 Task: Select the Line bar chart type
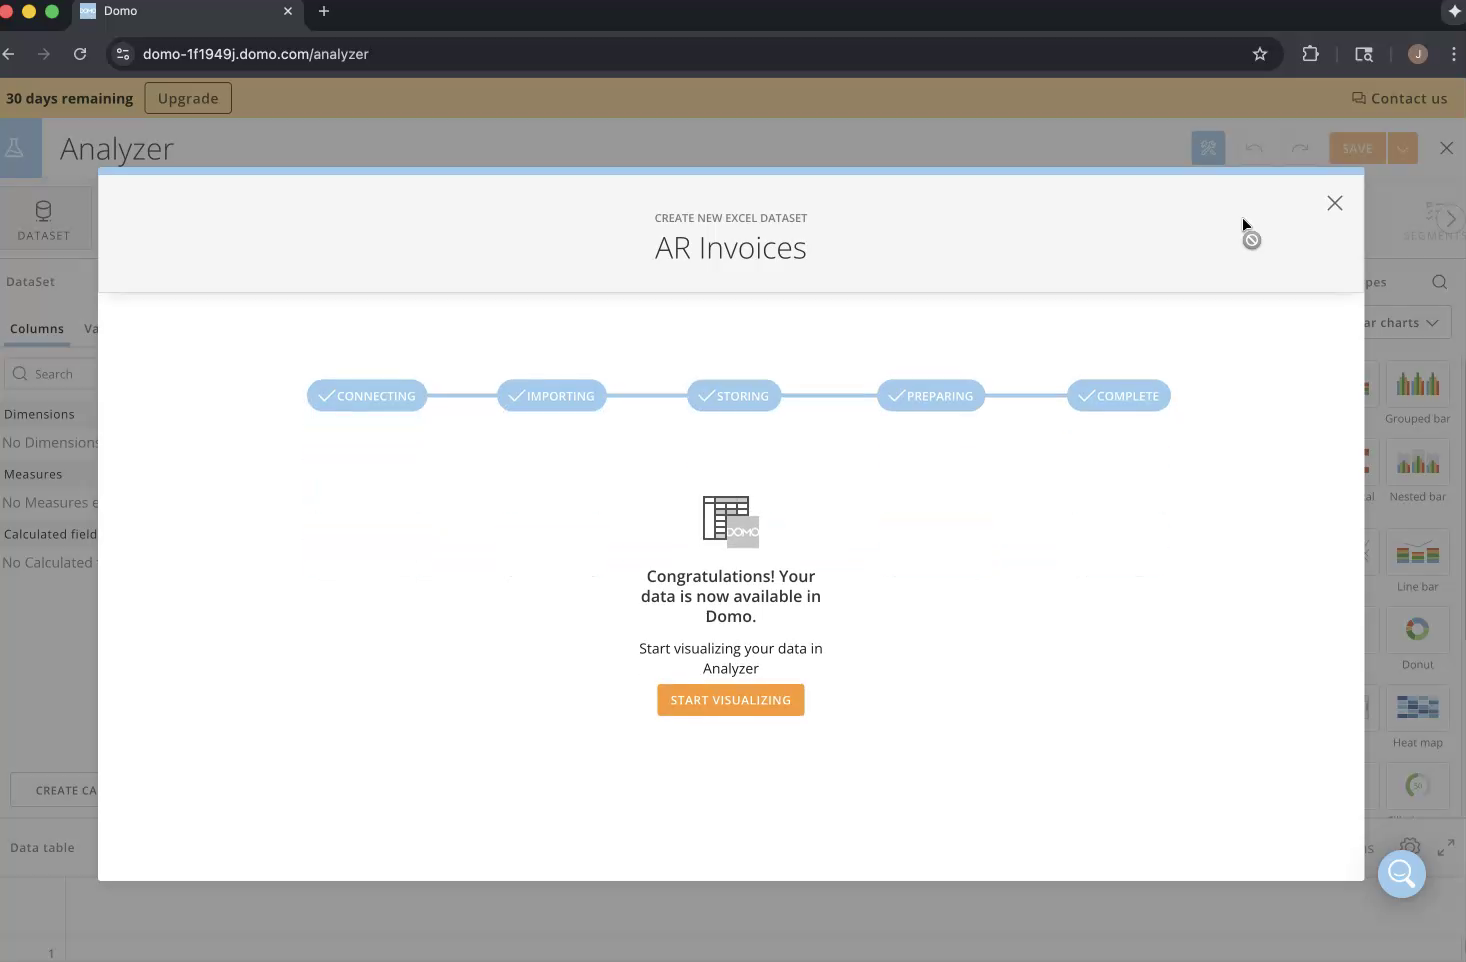[x=1417, y=563]
